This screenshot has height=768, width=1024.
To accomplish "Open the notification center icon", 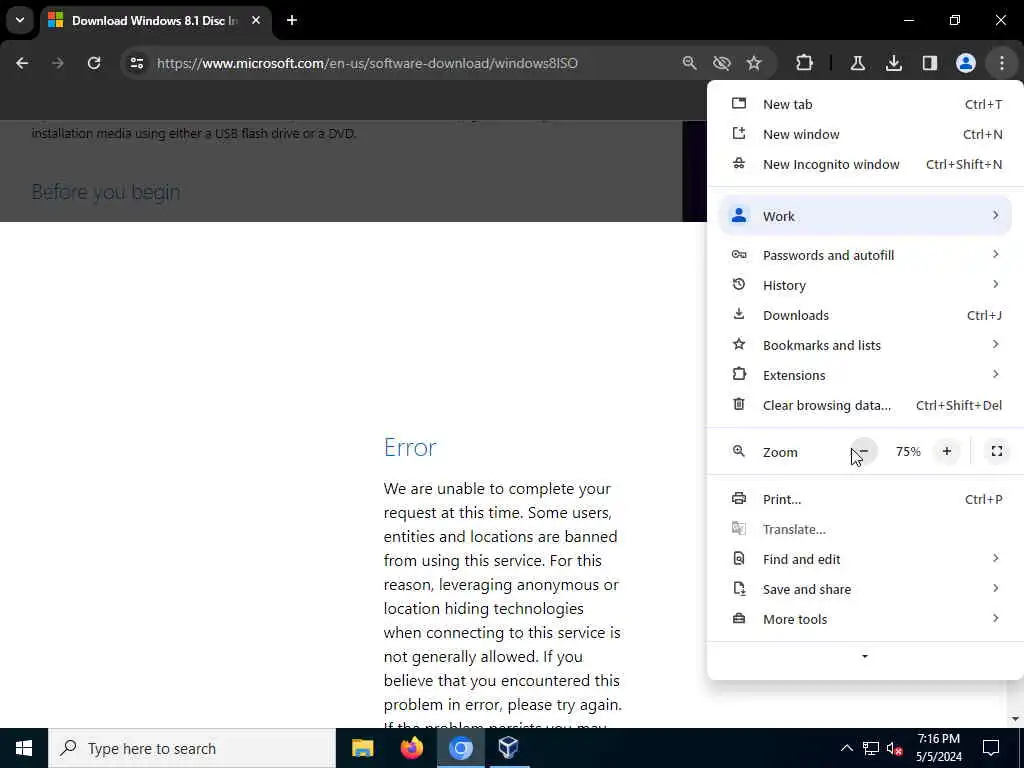I will coord(991,748).
